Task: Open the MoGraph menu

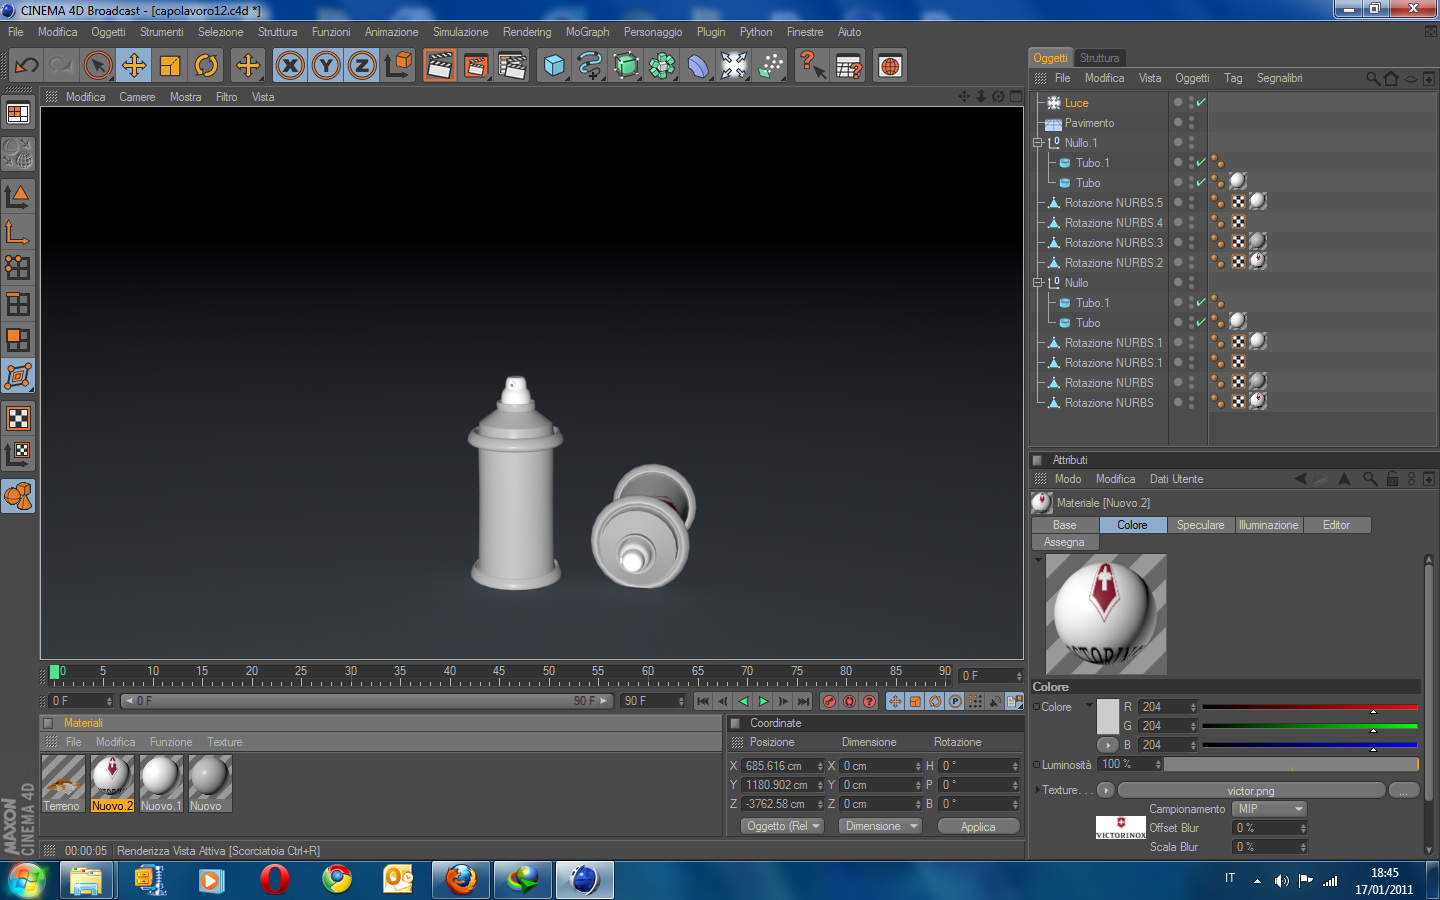Action: click(x=587, y=32)
